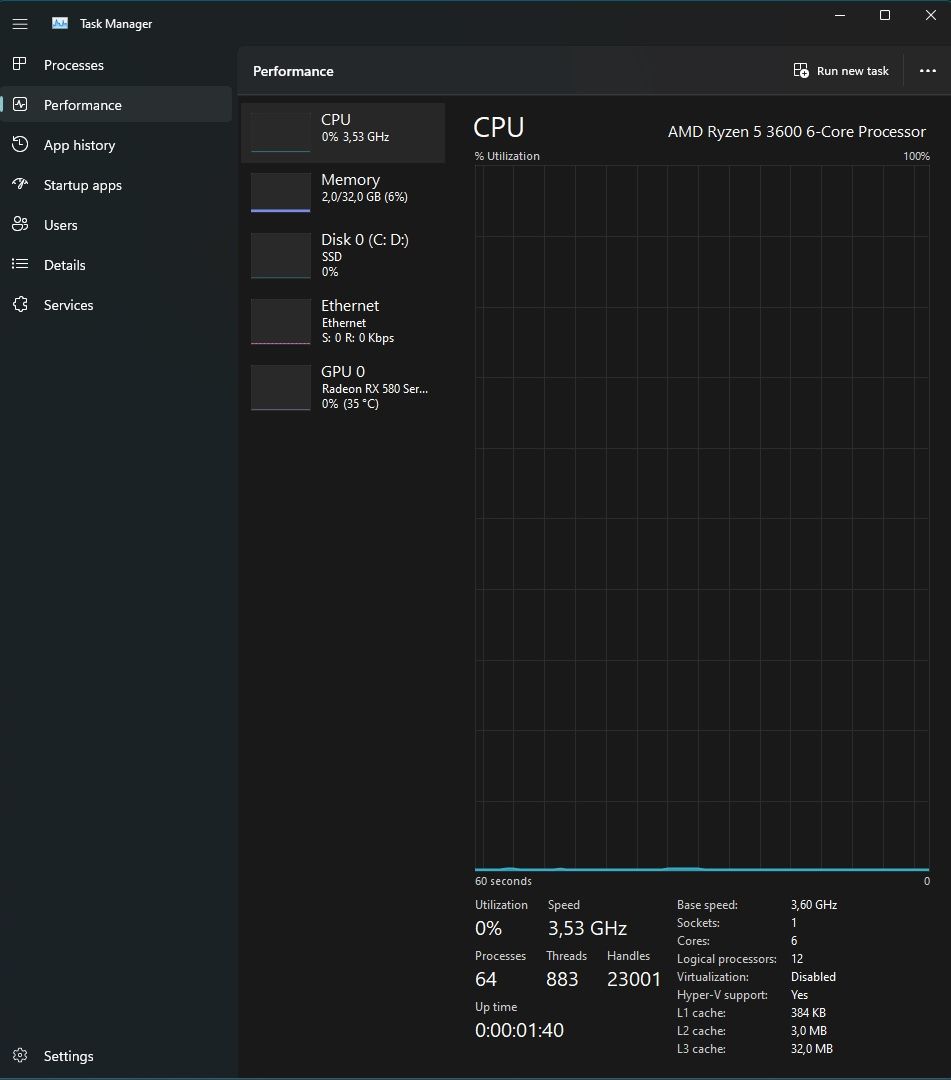Click the 60 seconds axis label

pyautogui.click(x=503, y=881)
